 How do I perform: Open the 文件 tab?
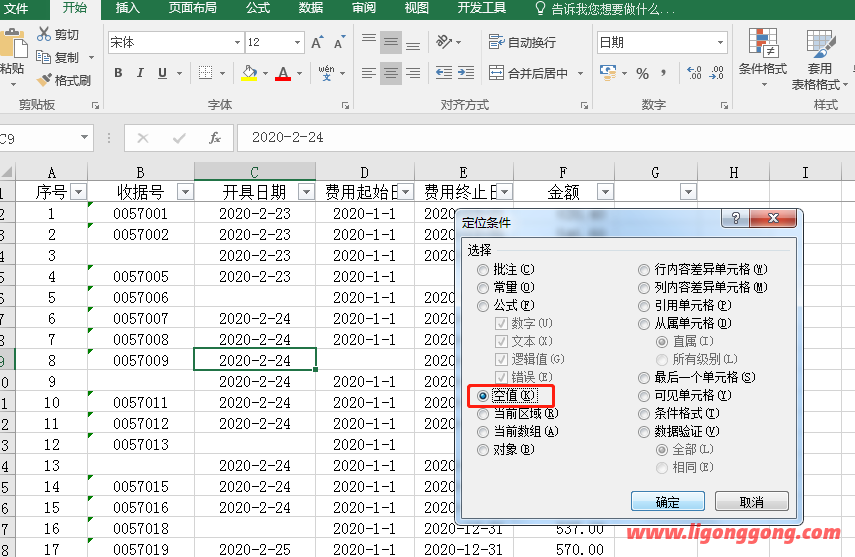(16, 8)
